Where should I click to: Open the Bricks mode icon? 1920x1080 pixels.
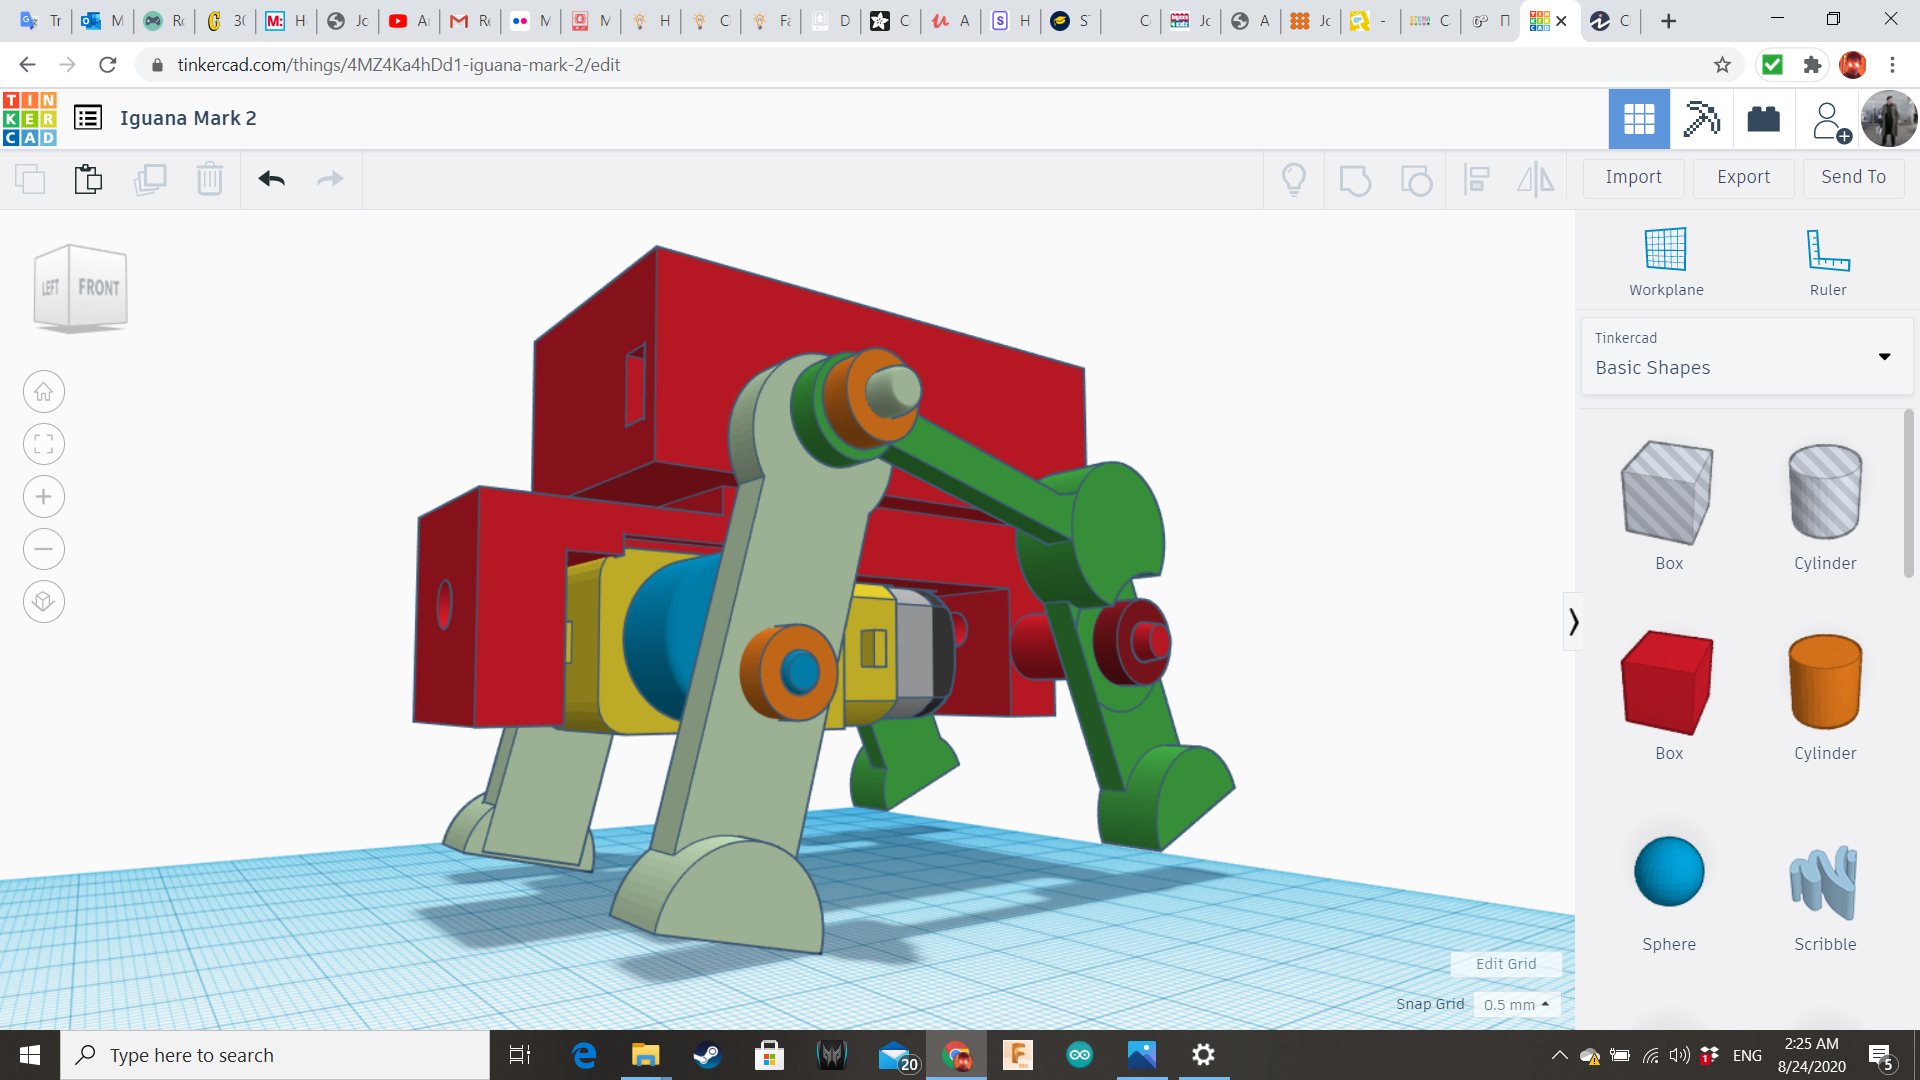click(1763, 119)
